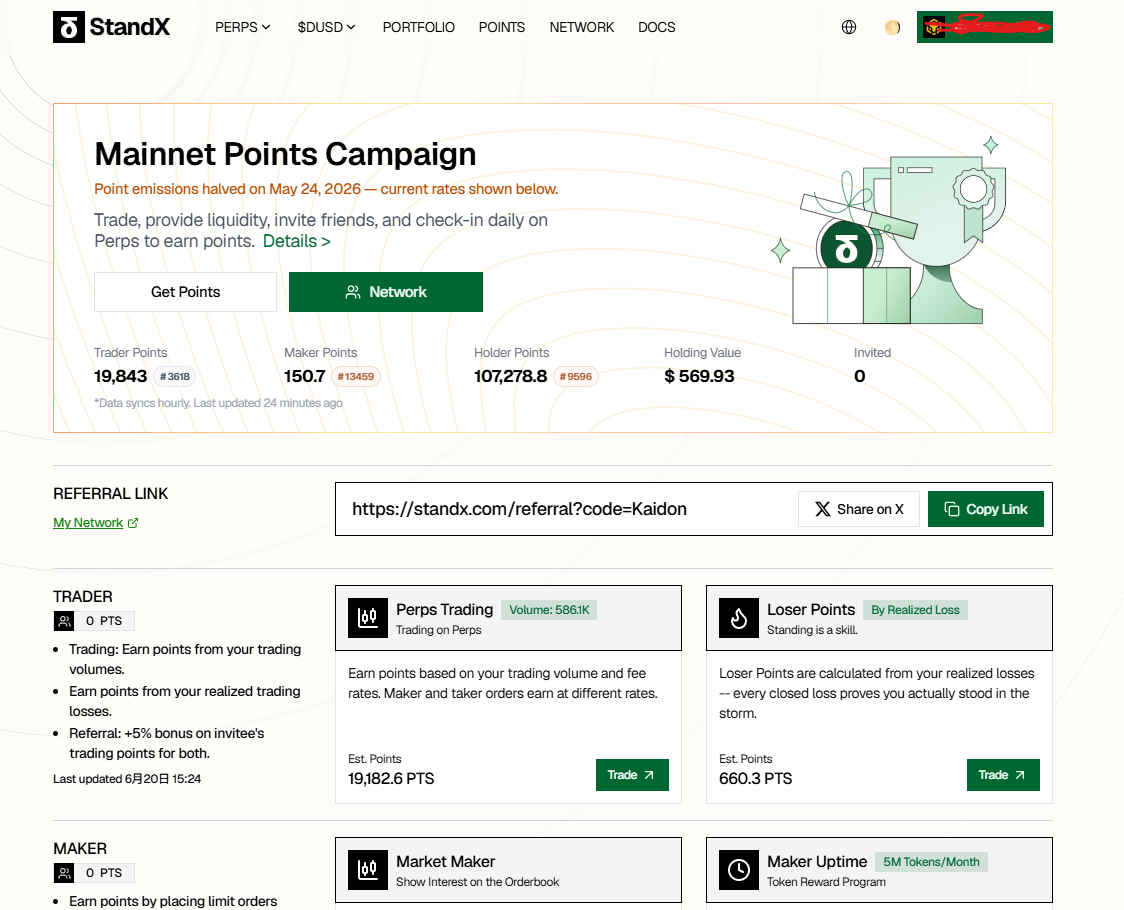
Task: Click the Trader points people icon
Action: pyautogui.click(x=65, y=621)
